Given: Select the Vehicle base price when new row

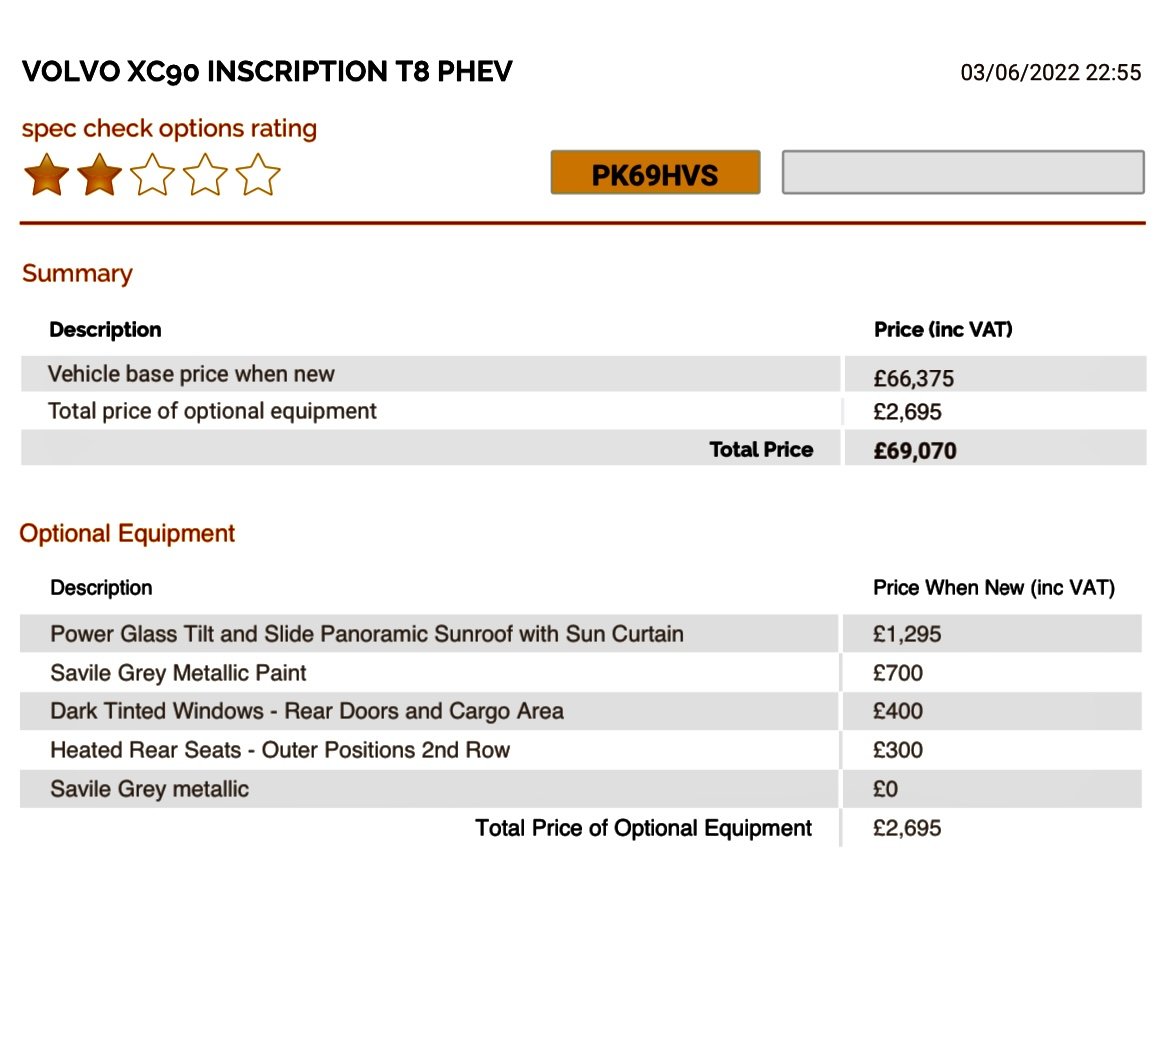Looking at the screenshot, I should pos(583,374).
